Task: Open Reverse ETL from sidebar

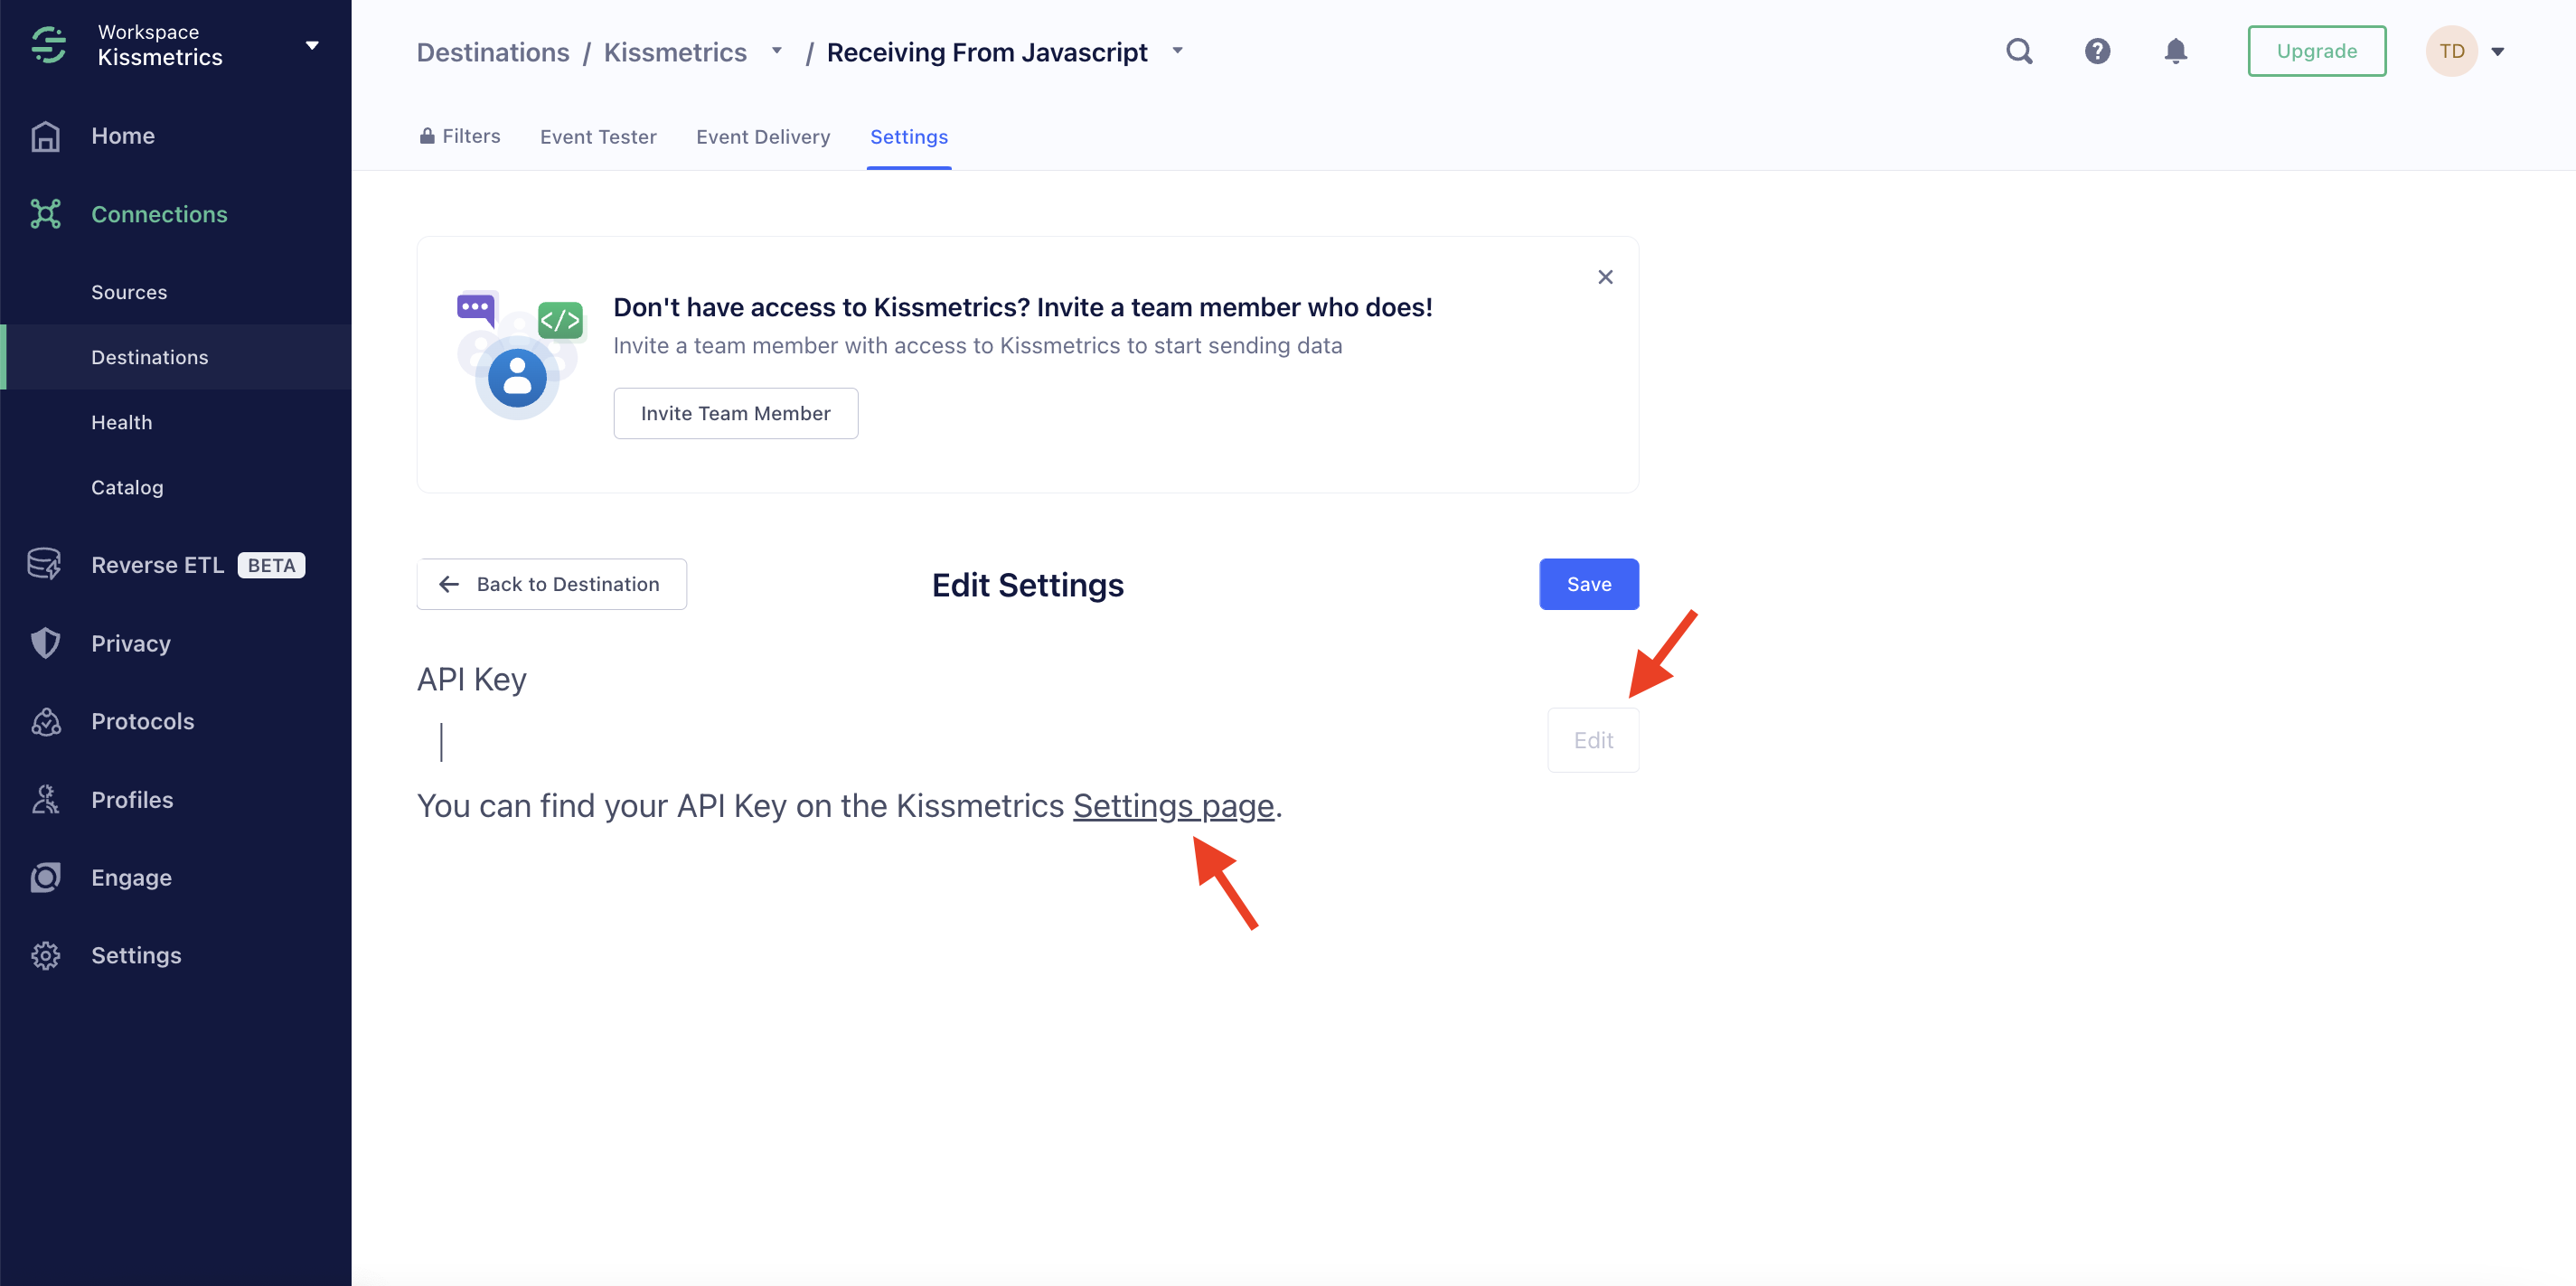Action: click(157, 565)
